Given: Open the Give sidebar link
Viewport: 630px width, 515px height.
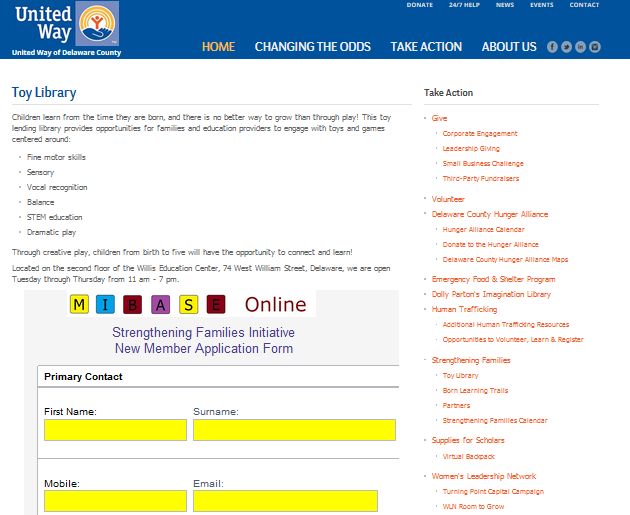Looking at the screenshot, I should [439, 118].
